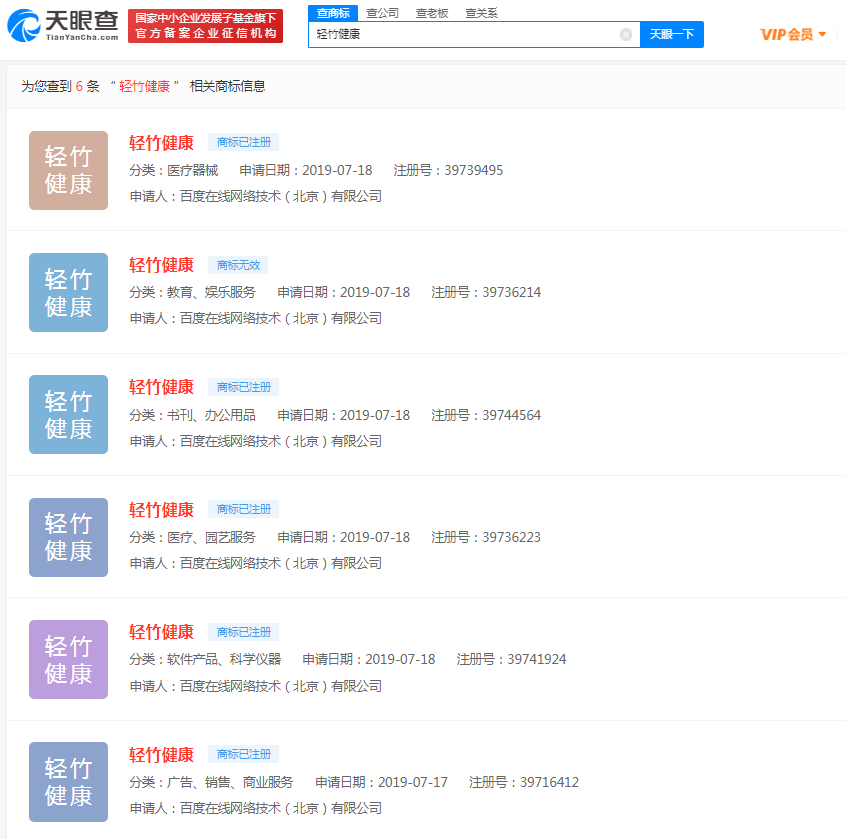Open the 轻竹健康 entry registered 2019-07-17

(x=162, y=754)
